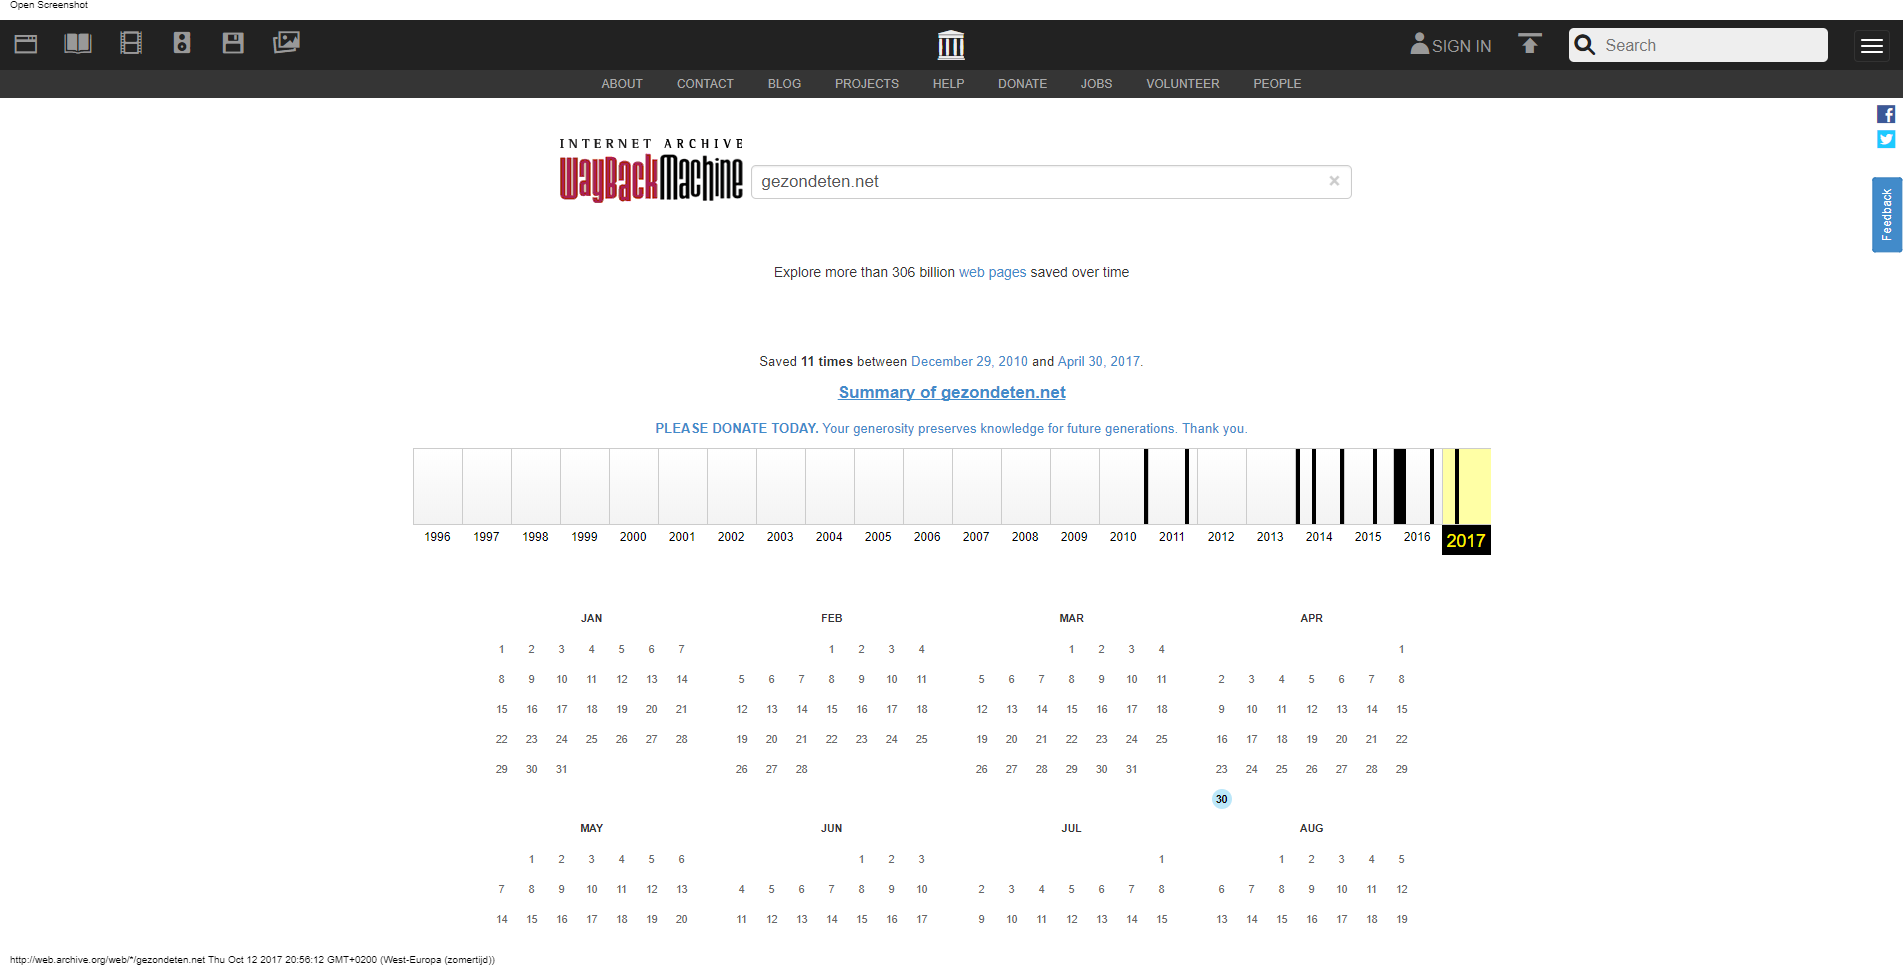The image size is (1903, 965).
Task: Click the search magnifier icon
Action: pyautogui.click(x=1585, y=45)
